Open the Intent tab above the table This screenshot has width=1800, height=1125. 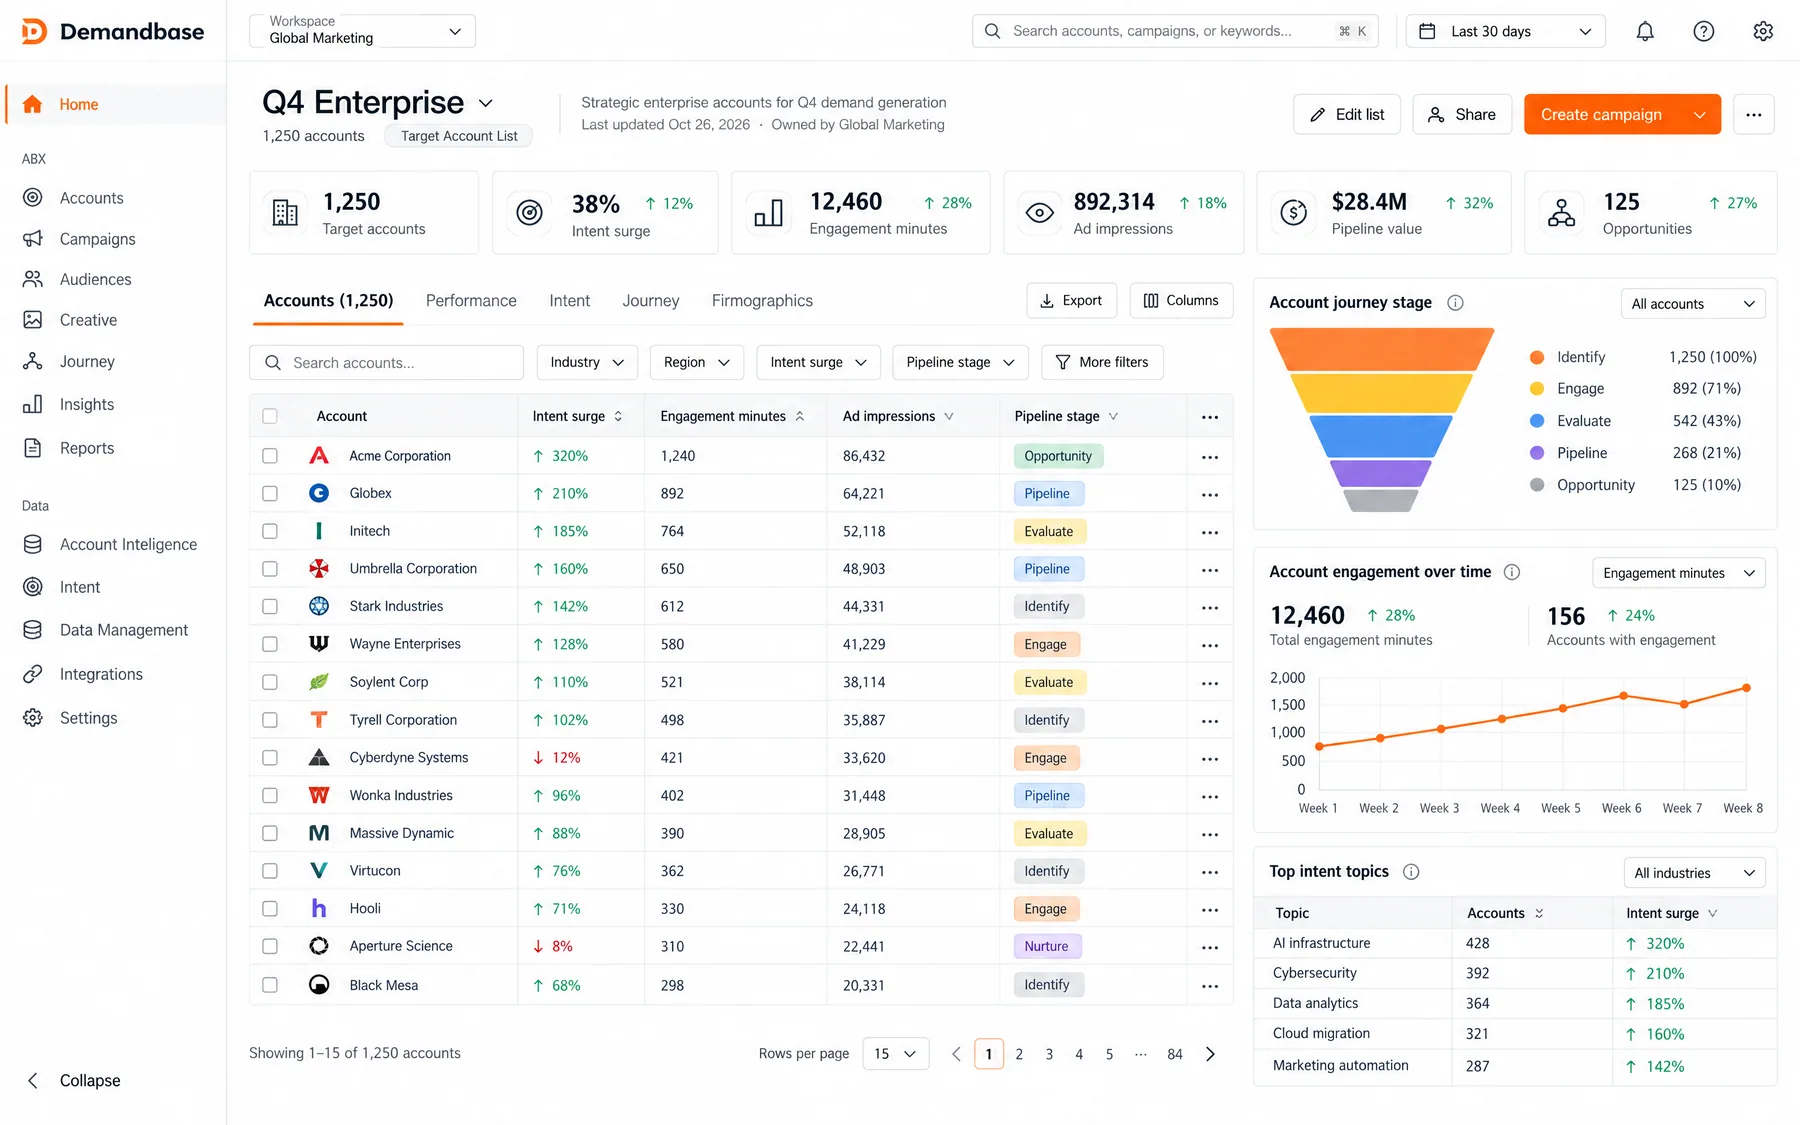coord(570,301)
